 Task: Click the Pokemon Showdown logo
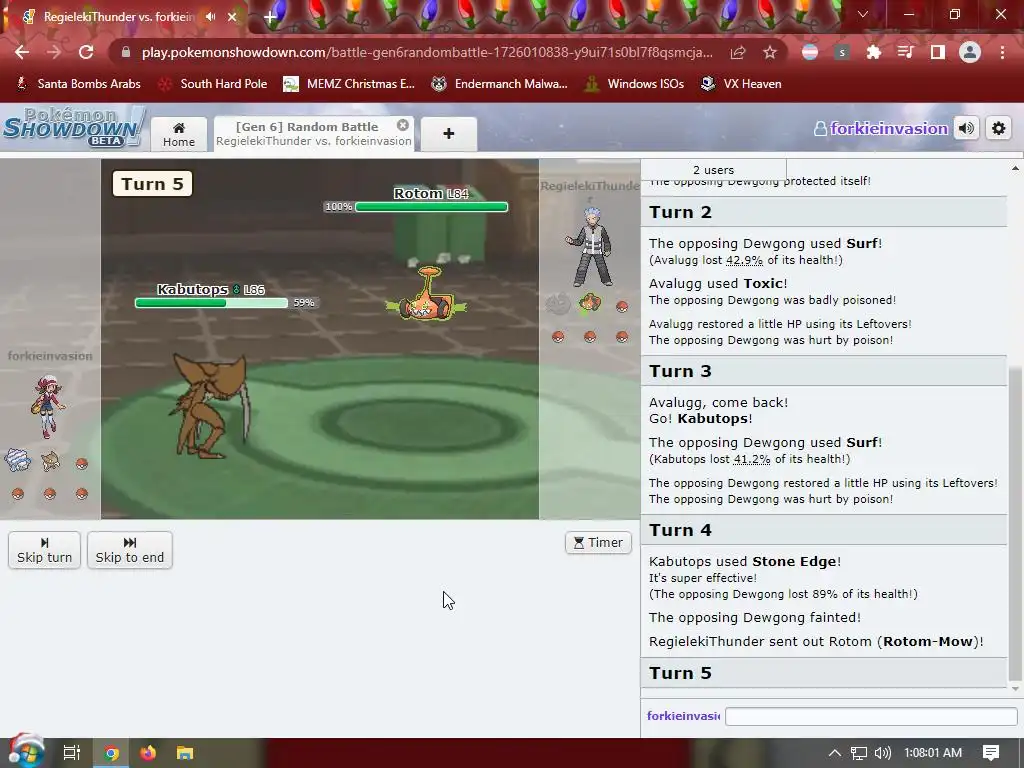[72, 127]
